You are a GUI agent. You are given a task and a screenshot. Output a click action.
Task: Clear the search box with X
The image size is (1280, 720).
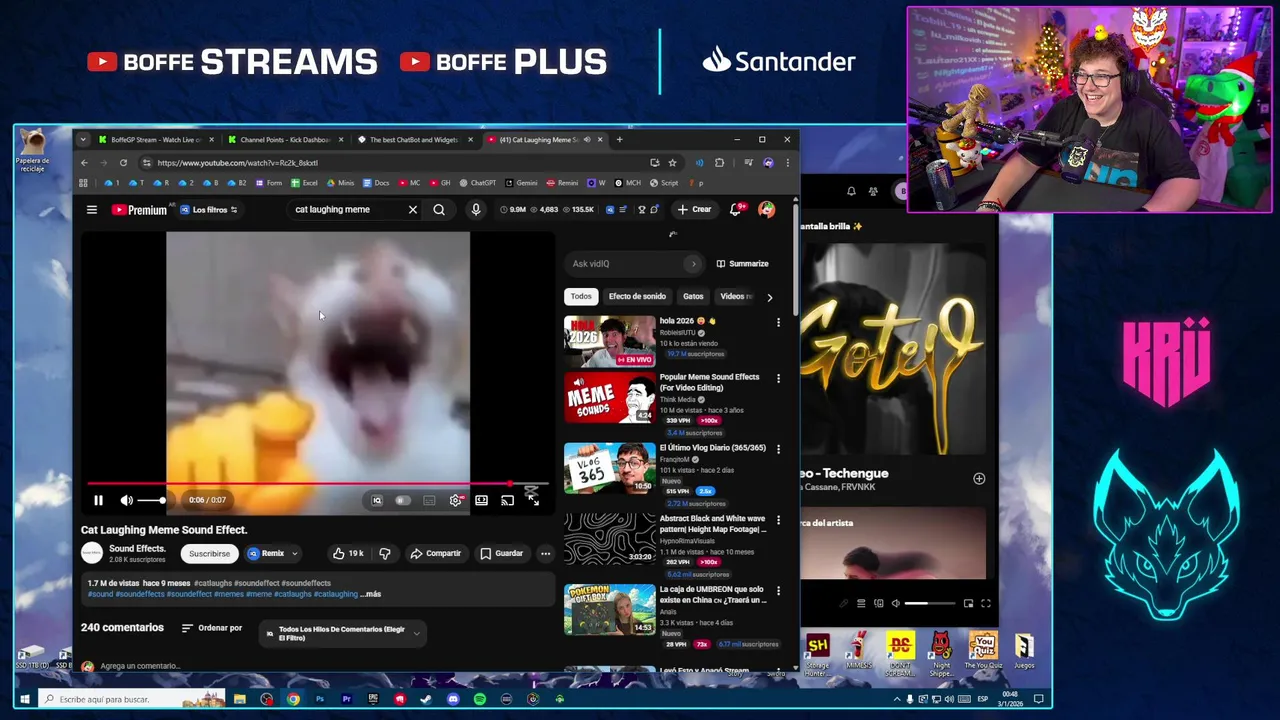click(412, 210)
